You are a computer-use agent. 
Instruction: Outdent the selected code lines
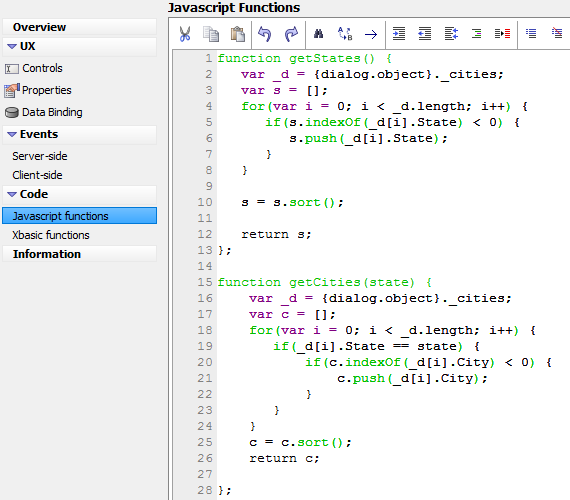(425, 34)
